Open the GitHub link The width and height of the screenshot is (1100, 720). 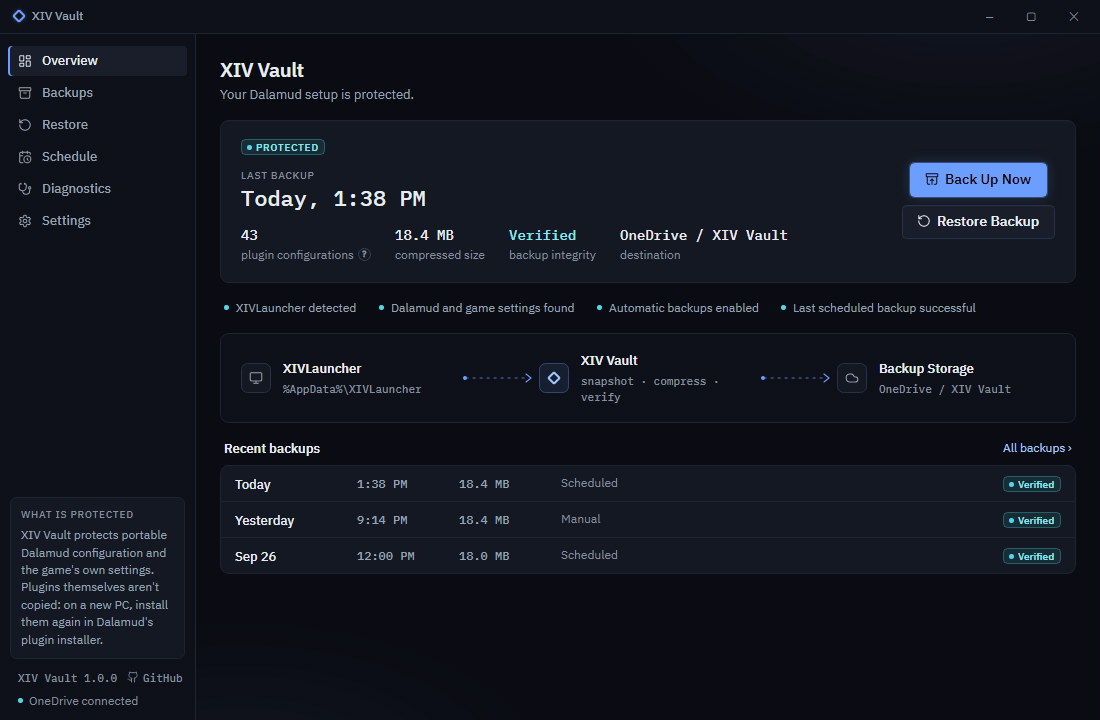pyautogui.click(x=155, y=678)
